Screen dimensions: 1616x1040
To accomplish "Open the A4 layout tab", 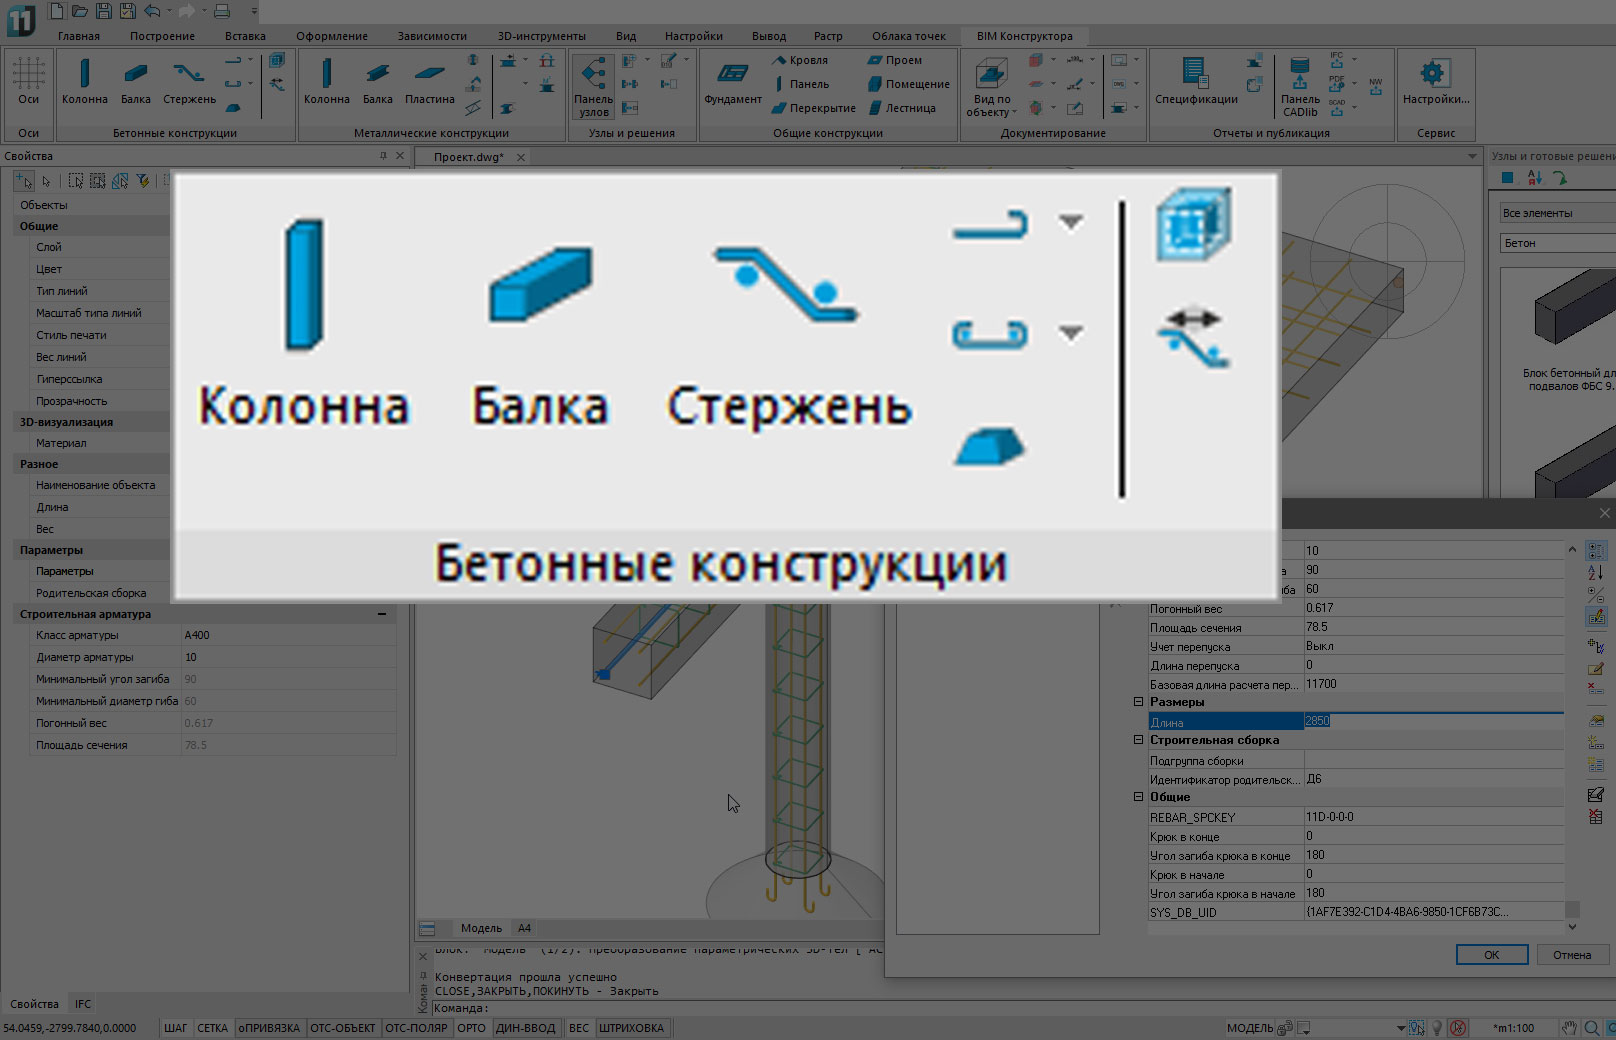I will [524, 928].
